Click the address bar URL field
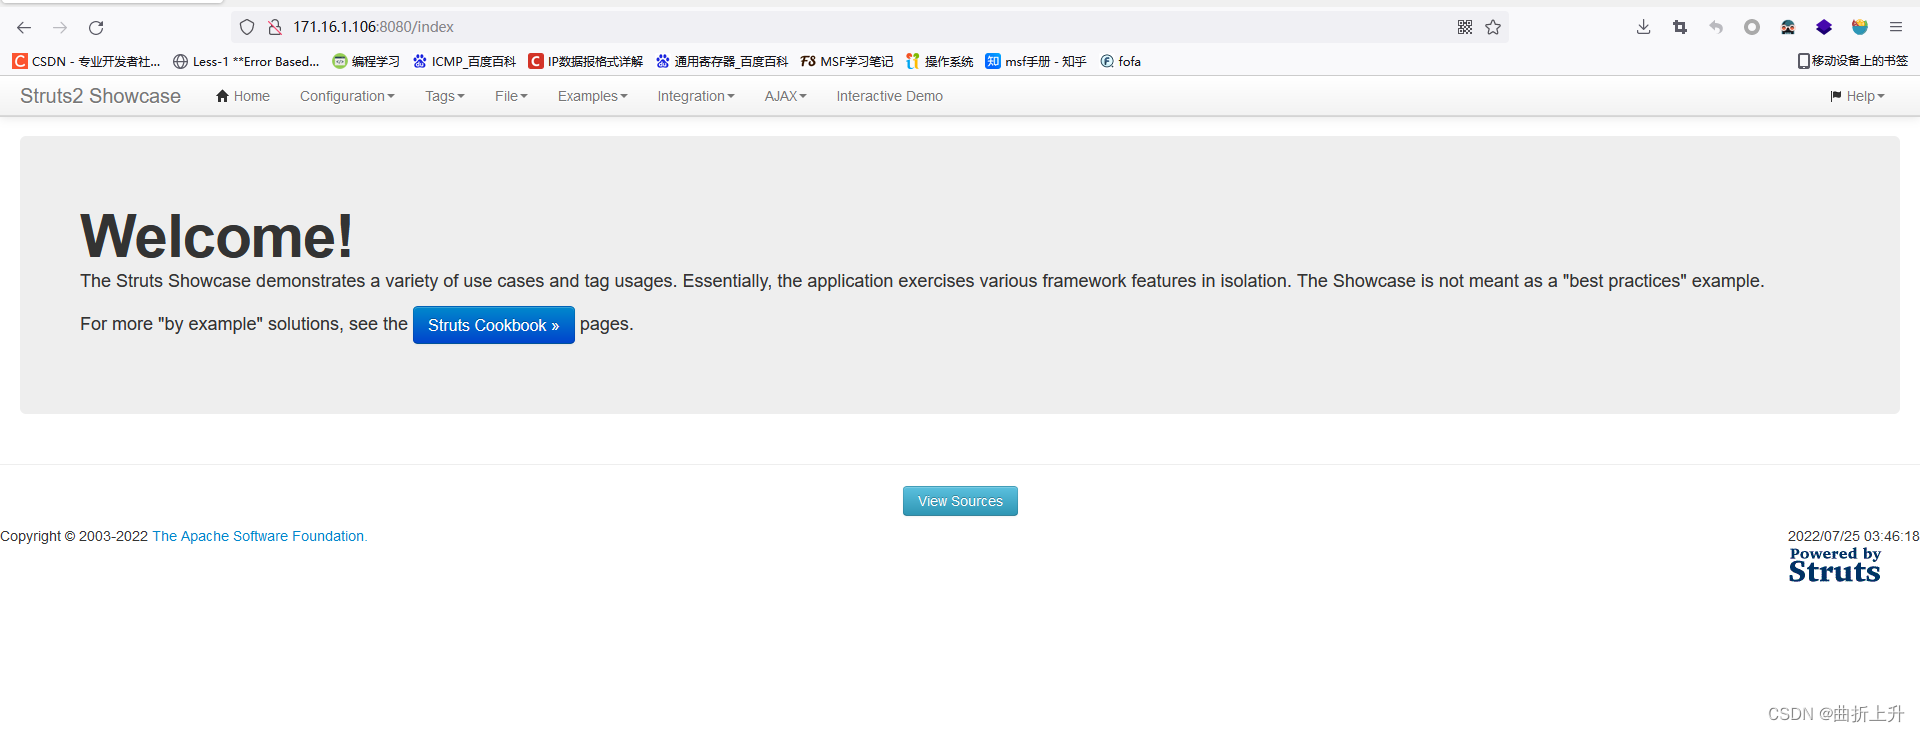 800,27
